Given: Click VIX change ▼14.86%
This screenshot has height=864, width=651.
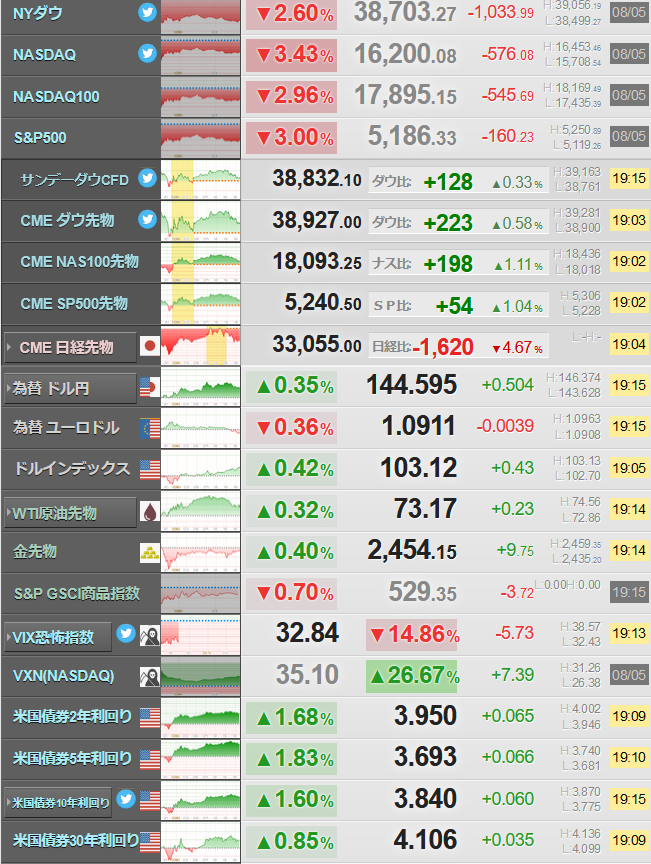Looking at the screenshot, I should (x=412, y=634).
